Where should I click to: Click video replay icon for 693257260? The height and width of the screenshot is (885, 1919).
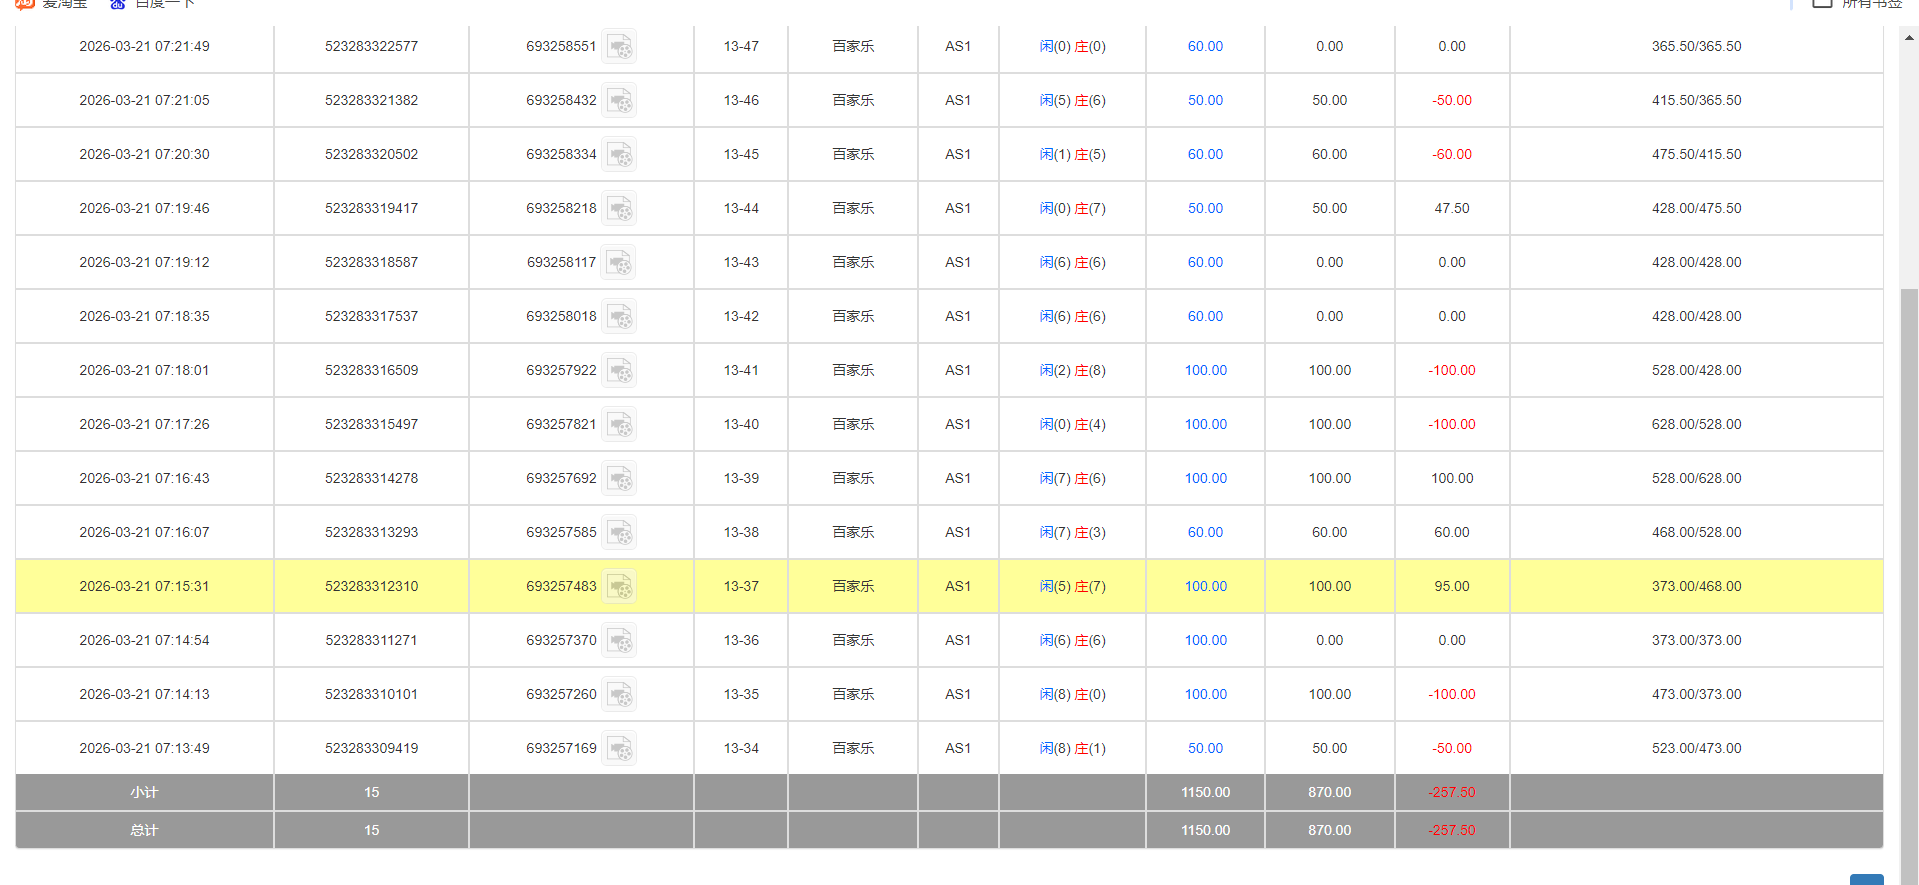point(619,695)
